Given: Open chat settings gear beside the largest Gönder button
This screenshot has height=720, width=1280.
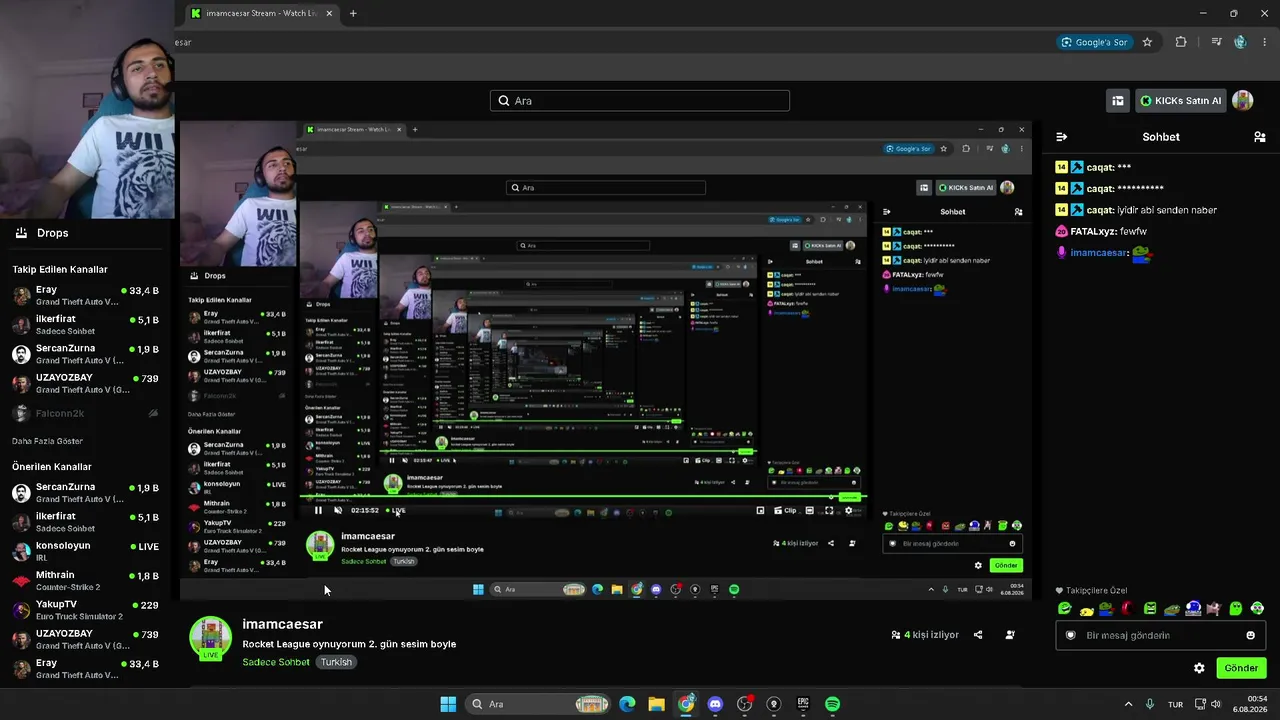Looking at the screenshot, I should coord(1199,668).
